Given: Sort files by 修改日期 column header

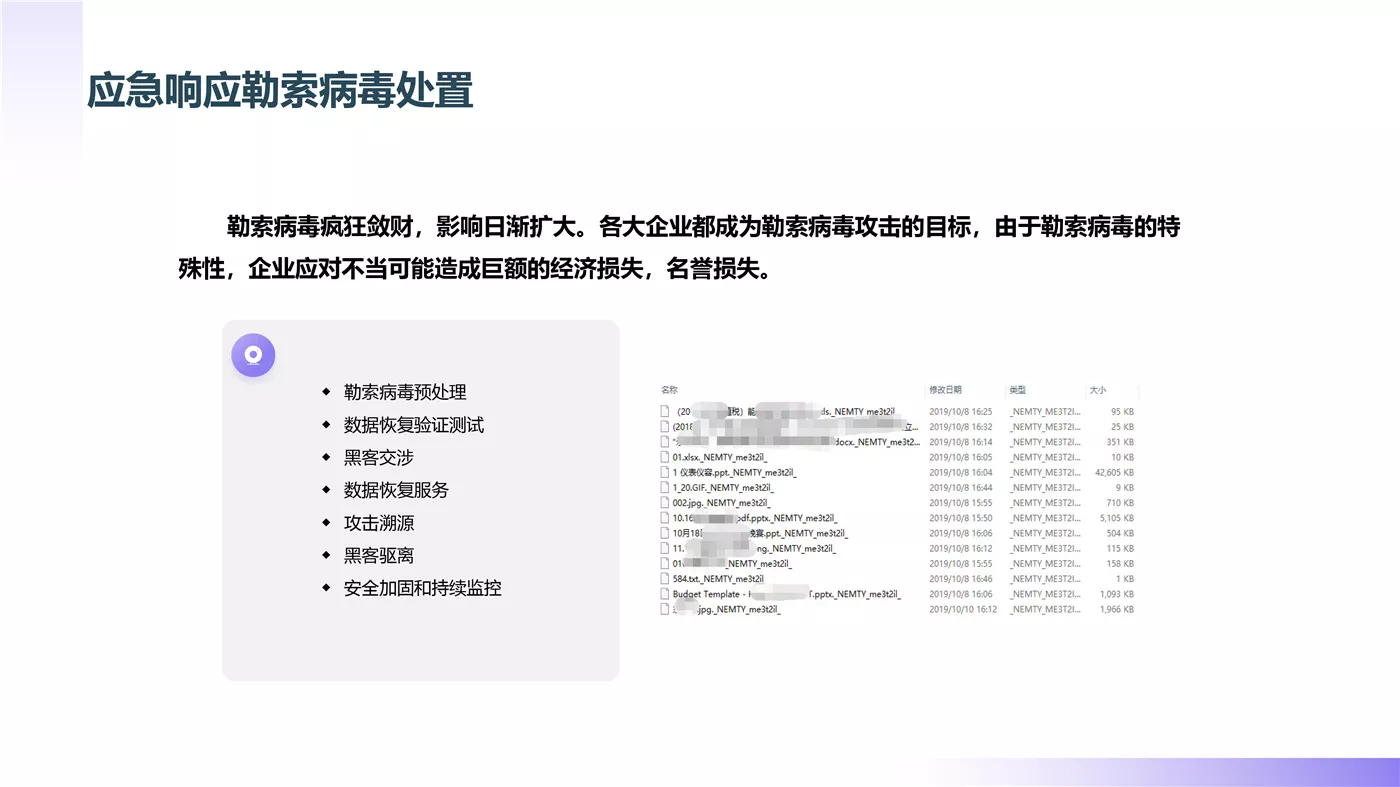Looking at the screenshot, I should click(x=945, y=390).
